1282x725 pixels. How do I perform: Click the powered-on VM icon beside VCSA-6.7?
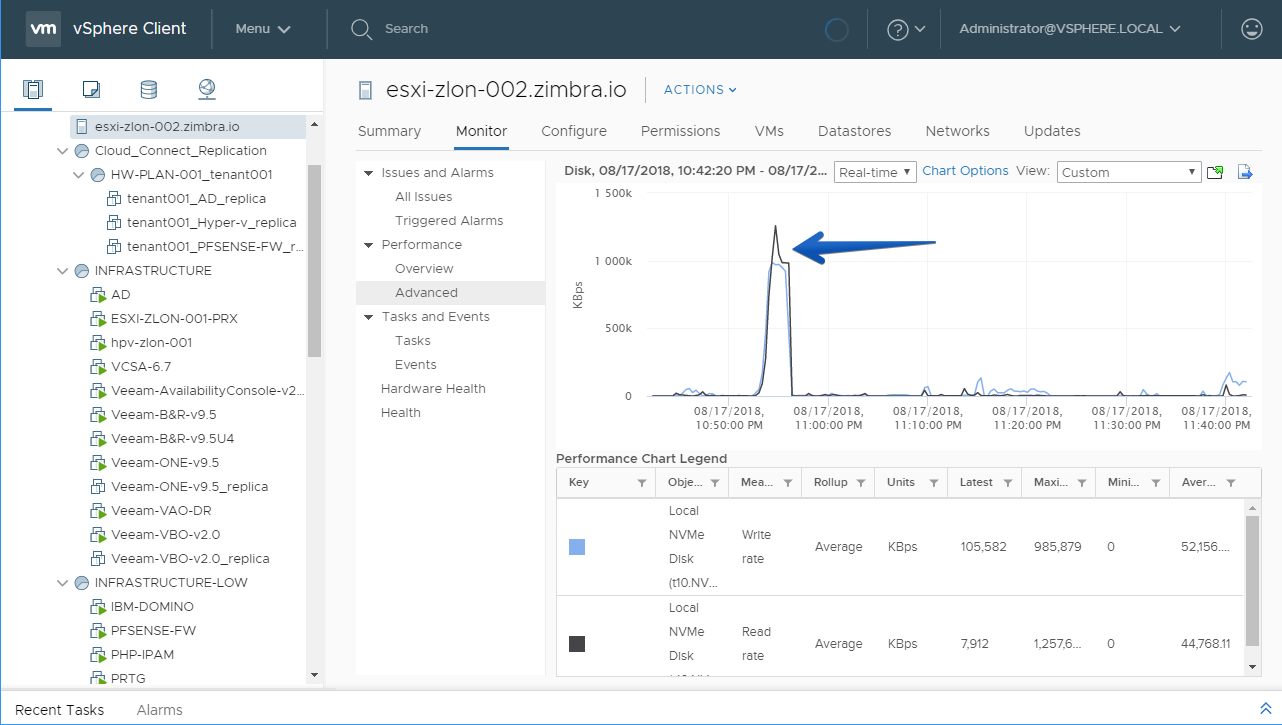[98, 367]
